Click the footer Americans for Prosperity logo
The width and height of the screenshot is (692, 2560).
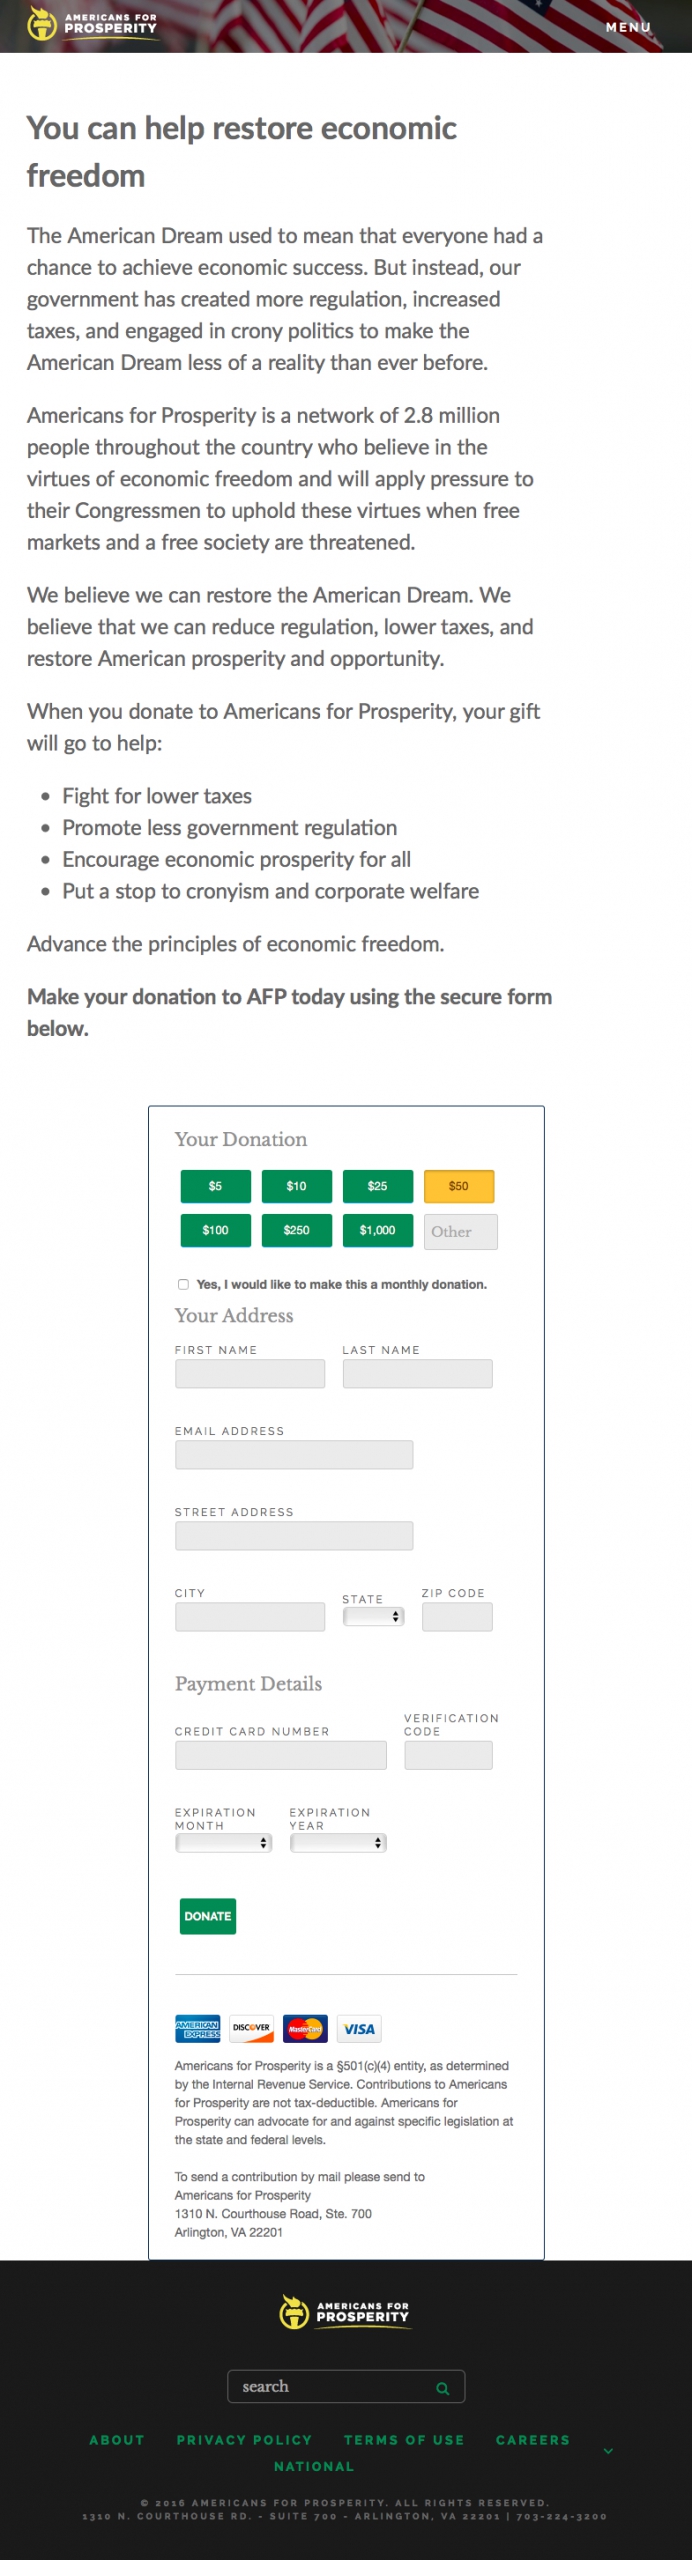(x=345, y=2312)
